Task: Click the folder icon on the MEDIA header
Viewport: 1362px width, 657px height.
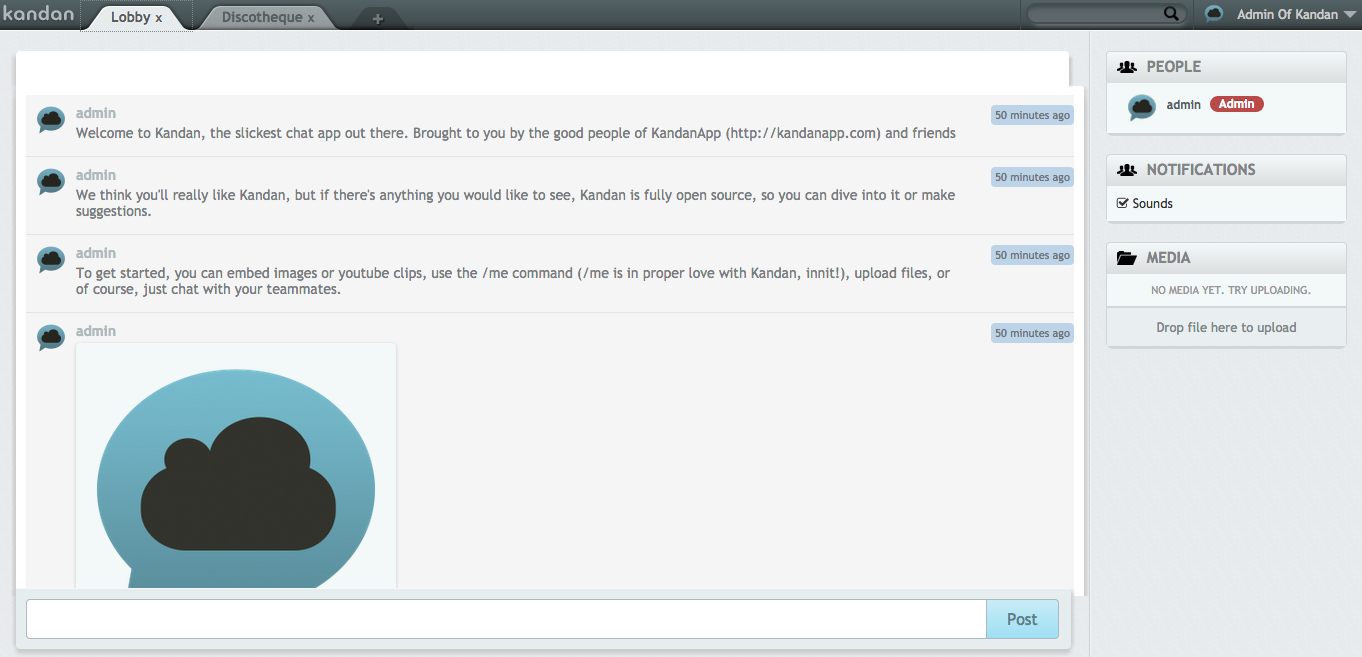Action: pos(1127,257)
